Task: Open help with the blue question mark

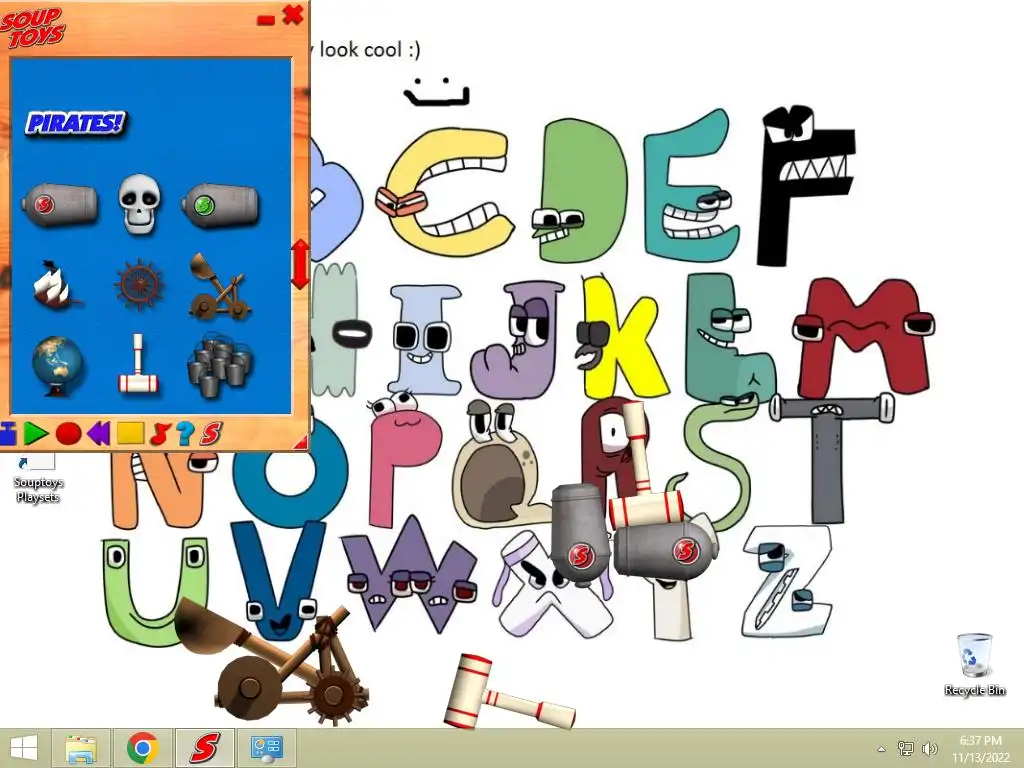Action: [185, 434]
